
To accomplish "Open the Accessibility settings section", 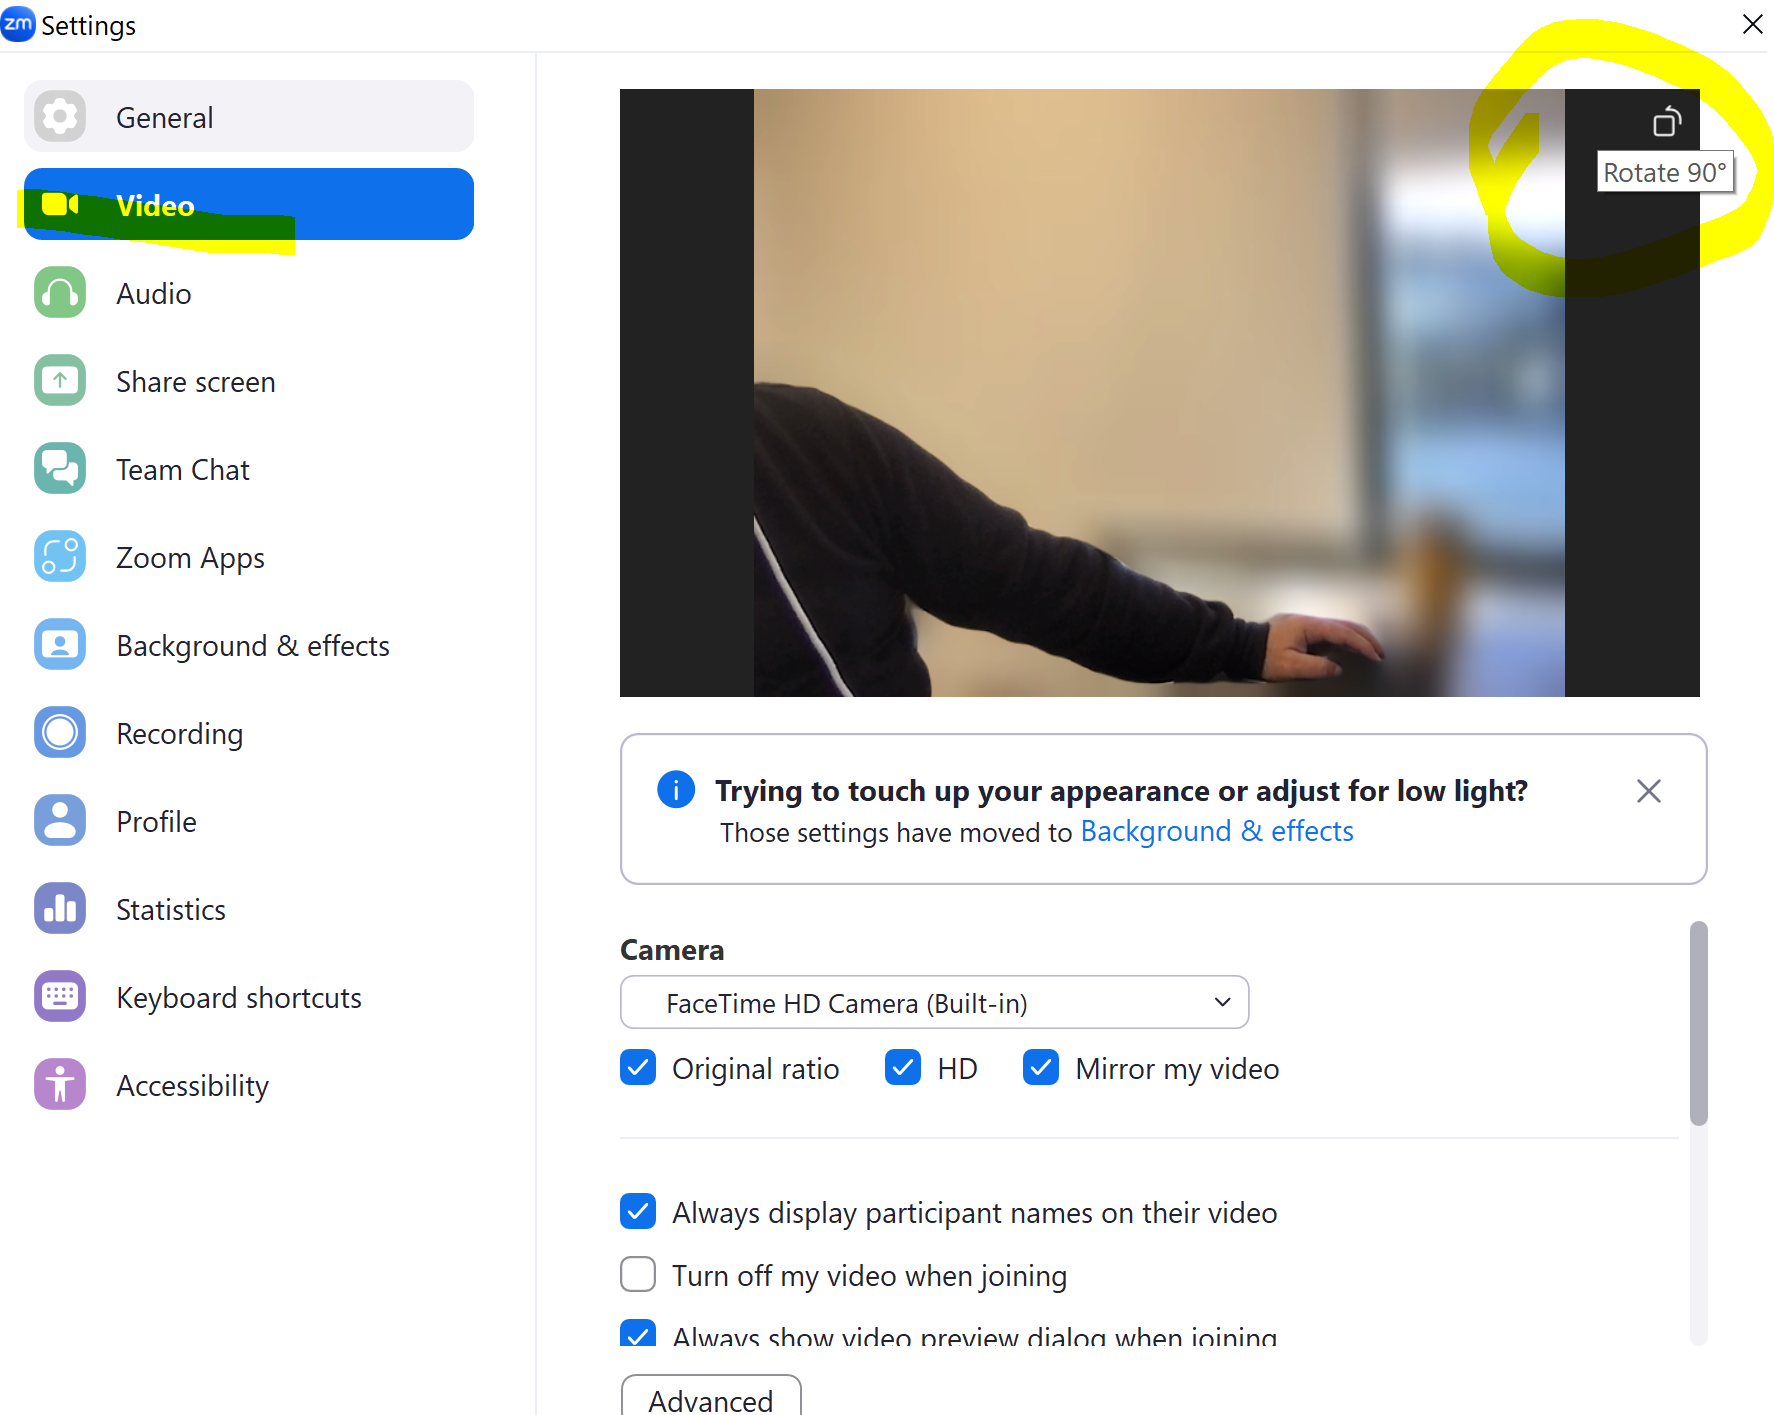I will pyautogui.click(x=249, y=1085).
